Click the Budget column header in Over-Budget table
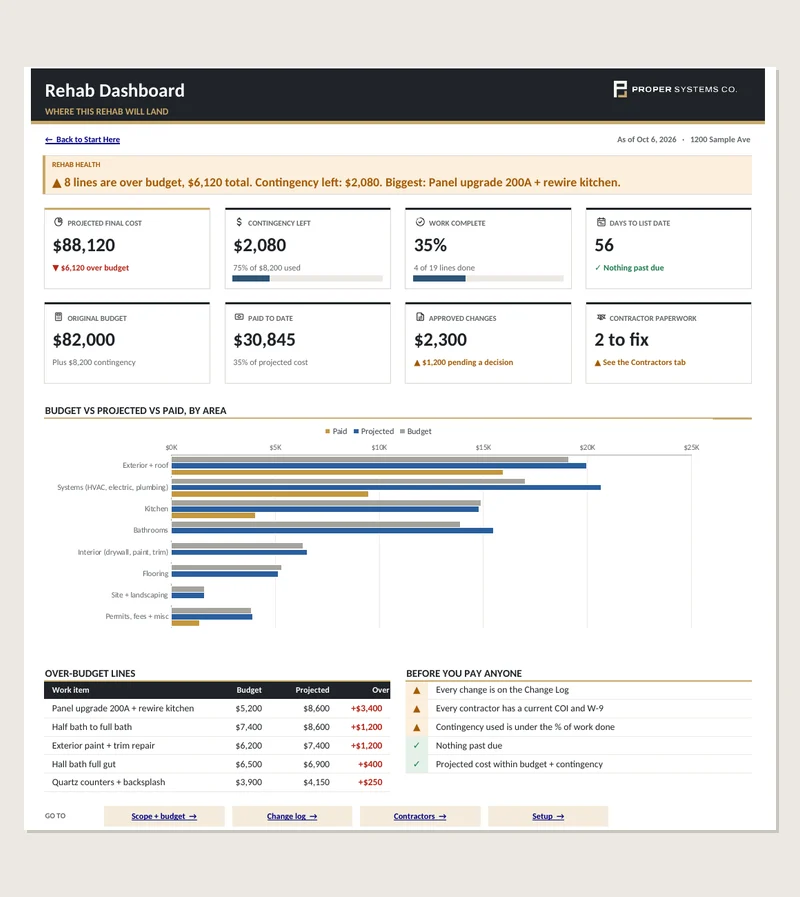The image size is (800, 897). click(249, 690)
